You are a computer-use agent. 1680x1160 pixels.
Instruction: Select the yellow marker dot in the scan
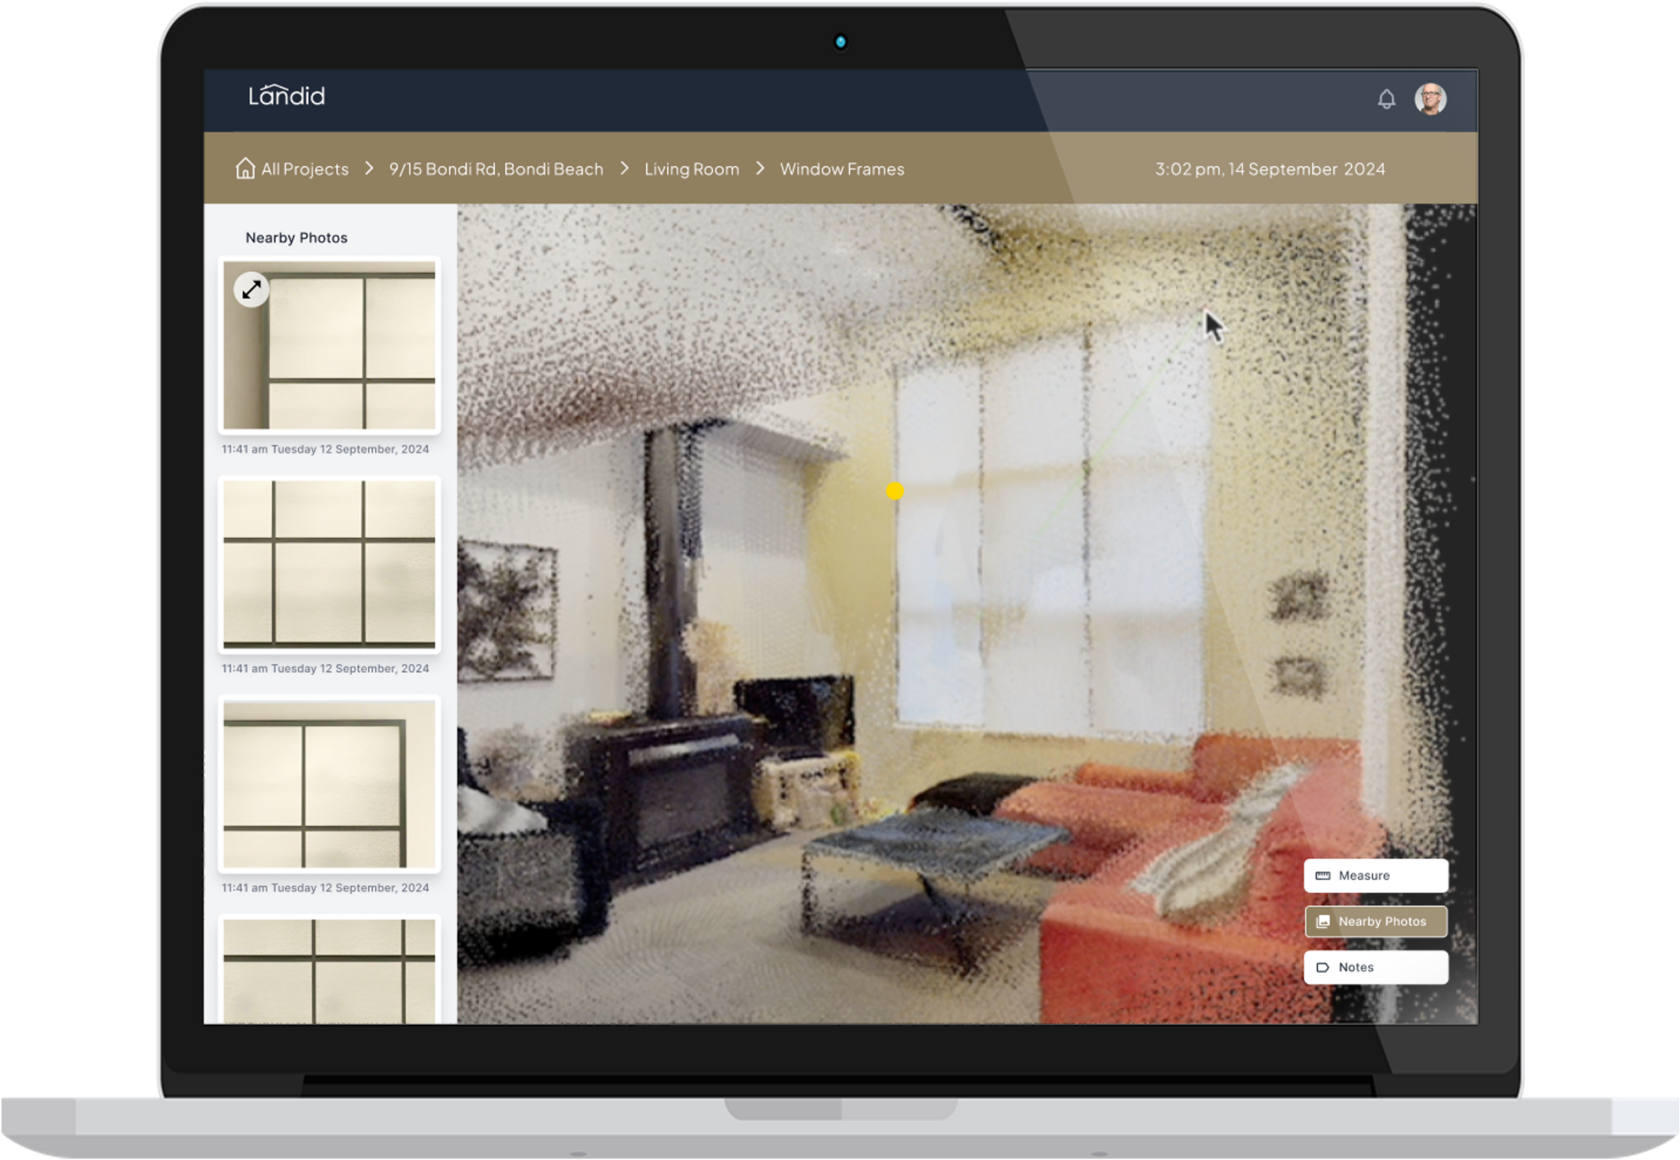[x=895, y=491]
